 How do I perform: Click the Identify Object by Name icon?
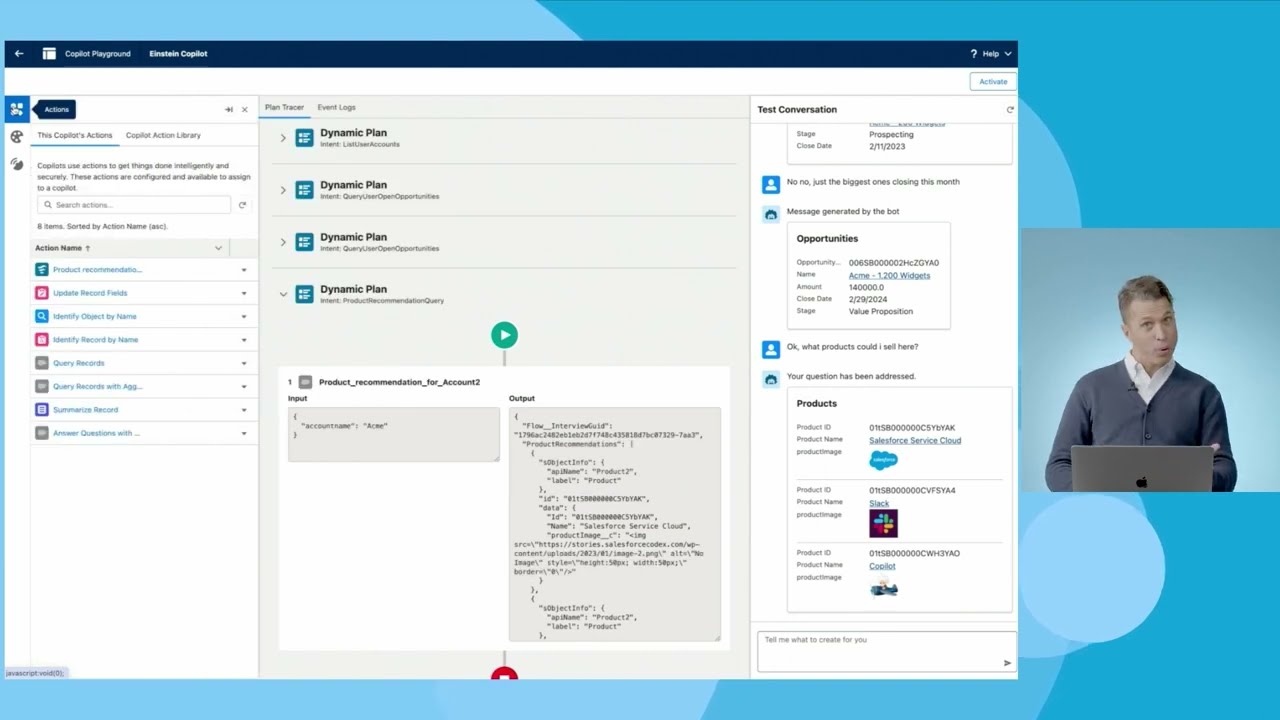coord(42,316)
